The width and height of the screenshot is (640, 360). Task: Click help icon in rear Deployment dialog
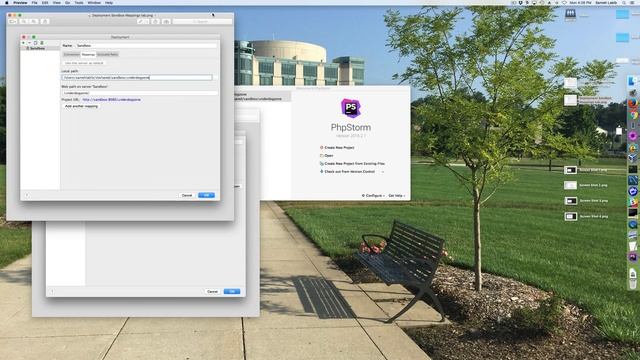(52, 291)
